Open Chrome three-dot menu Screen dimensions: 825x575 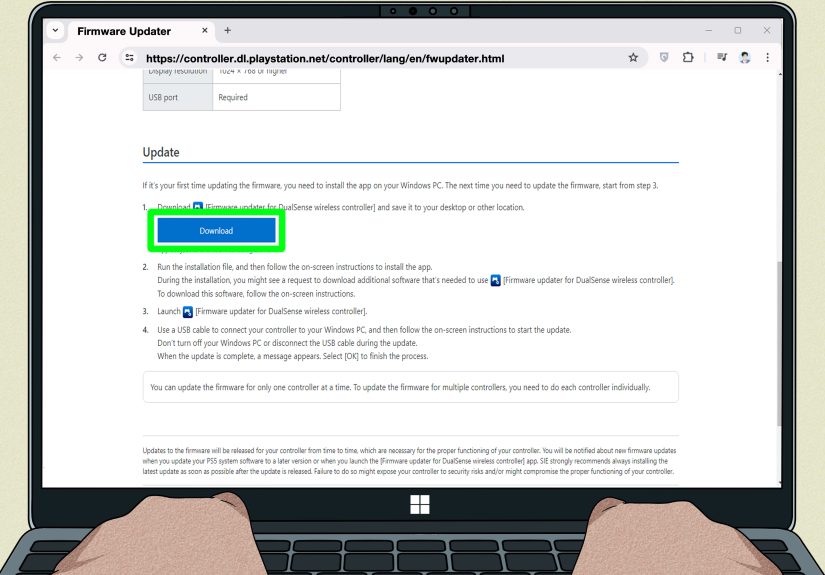click(x=768, y=57)
